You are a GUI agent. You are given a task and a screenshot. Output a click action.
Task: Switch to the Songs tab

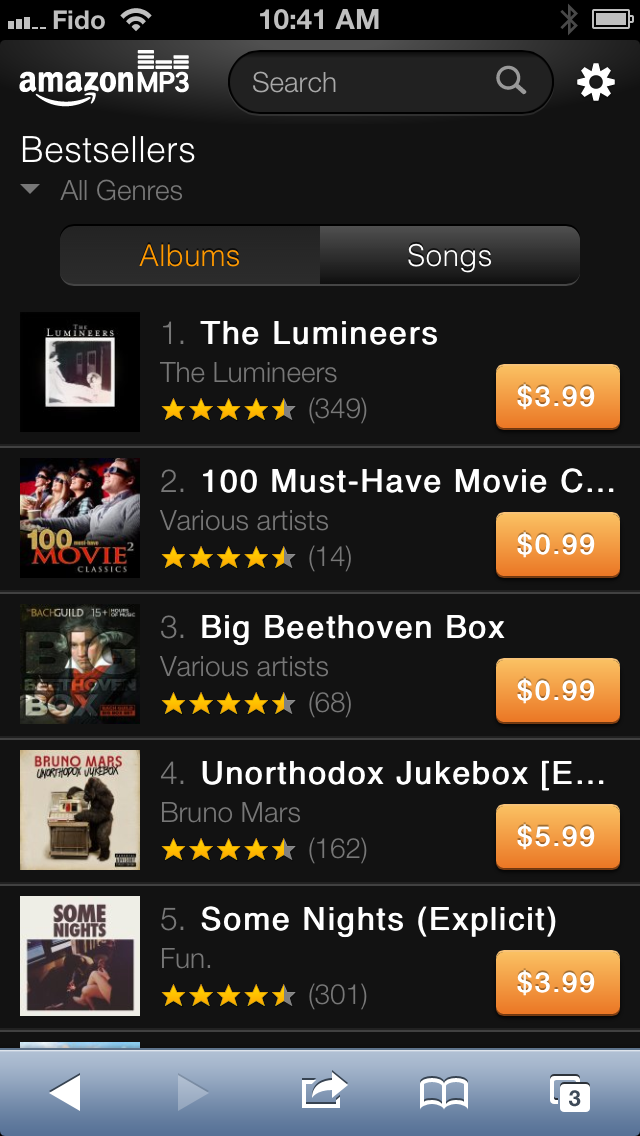(x=449, y=256)
